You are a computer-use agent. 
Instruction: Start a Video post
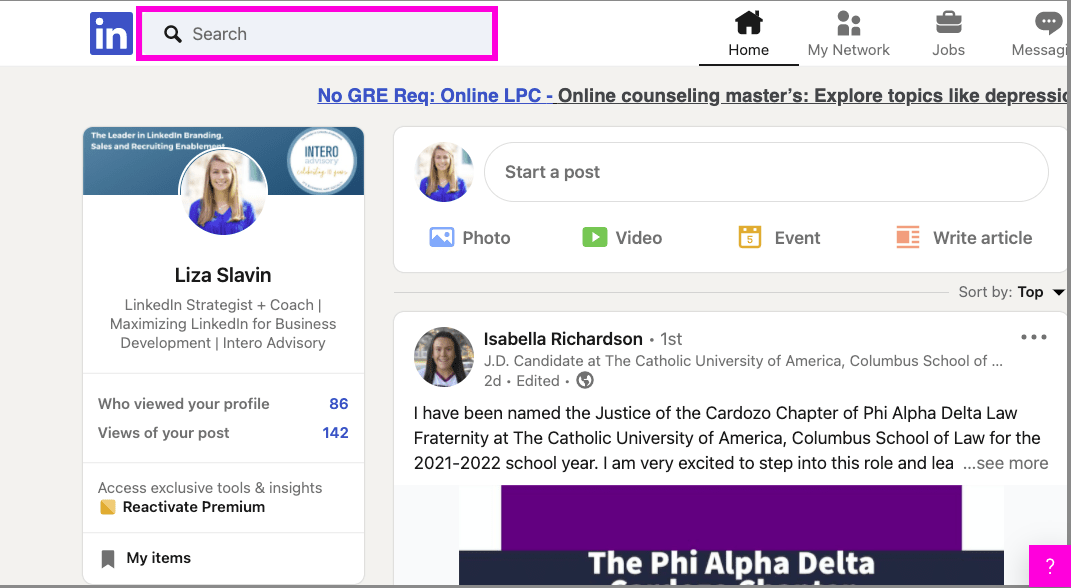(621, 237)
